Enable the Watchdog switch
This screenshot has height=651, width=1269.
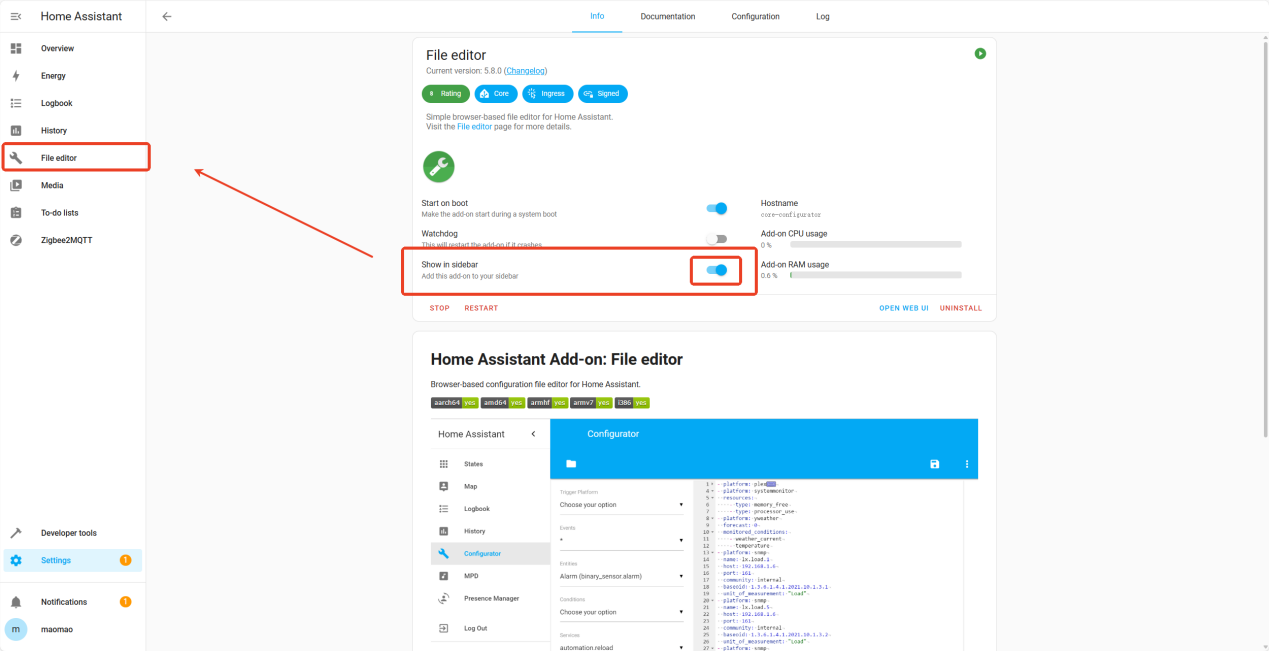tap(716, 239)
